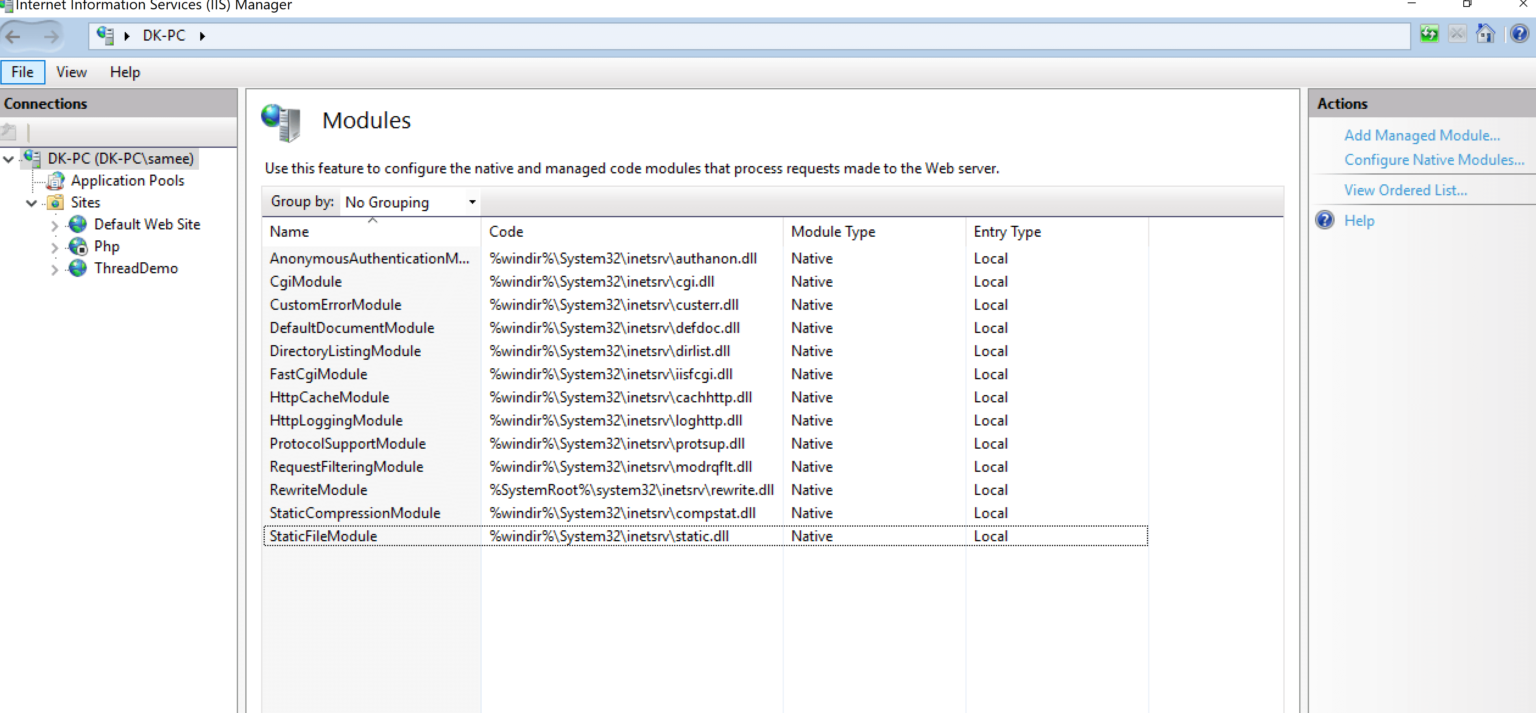Click the Back navigation arrow
This screenshot has width=1536, height=713.
click(14, 37)
